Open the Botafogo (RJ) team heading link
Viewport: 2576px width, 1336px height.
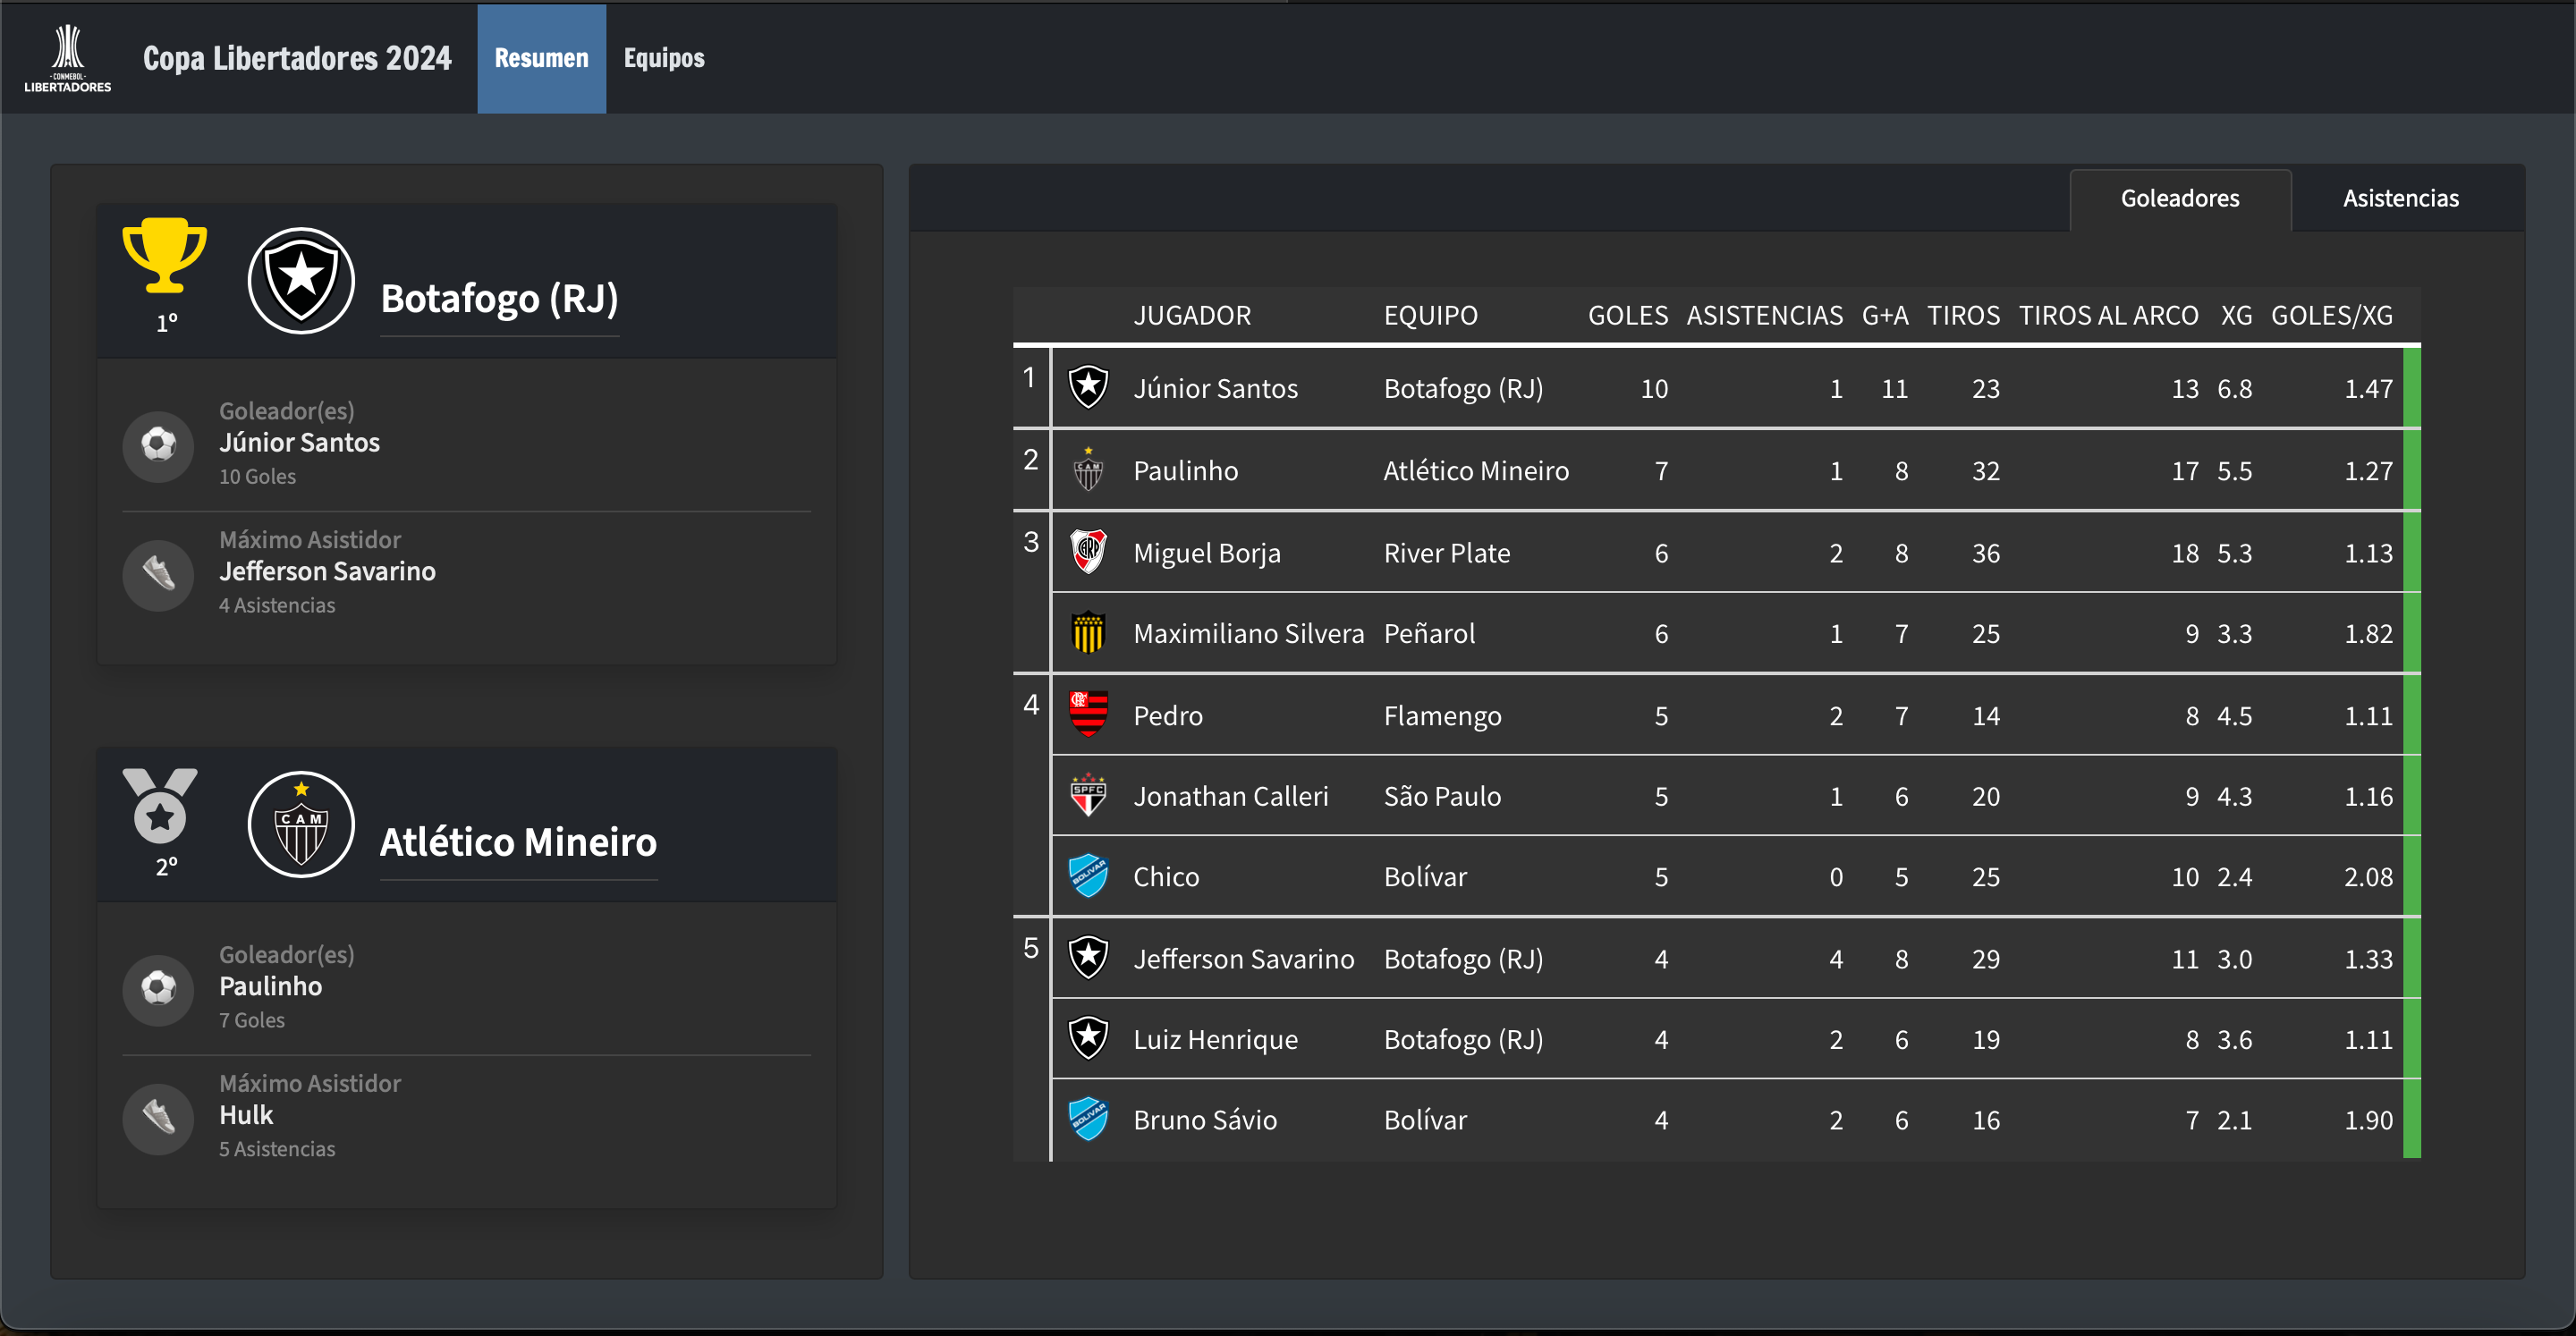pos(499,298)
